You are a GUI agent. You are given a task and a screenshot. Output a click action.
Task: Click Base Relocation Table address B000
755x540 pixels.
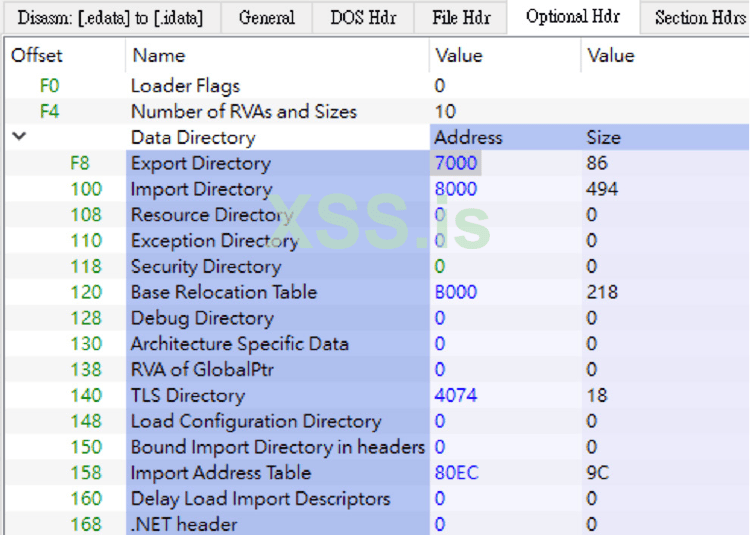pyautogui.click(x=456, y=292)
